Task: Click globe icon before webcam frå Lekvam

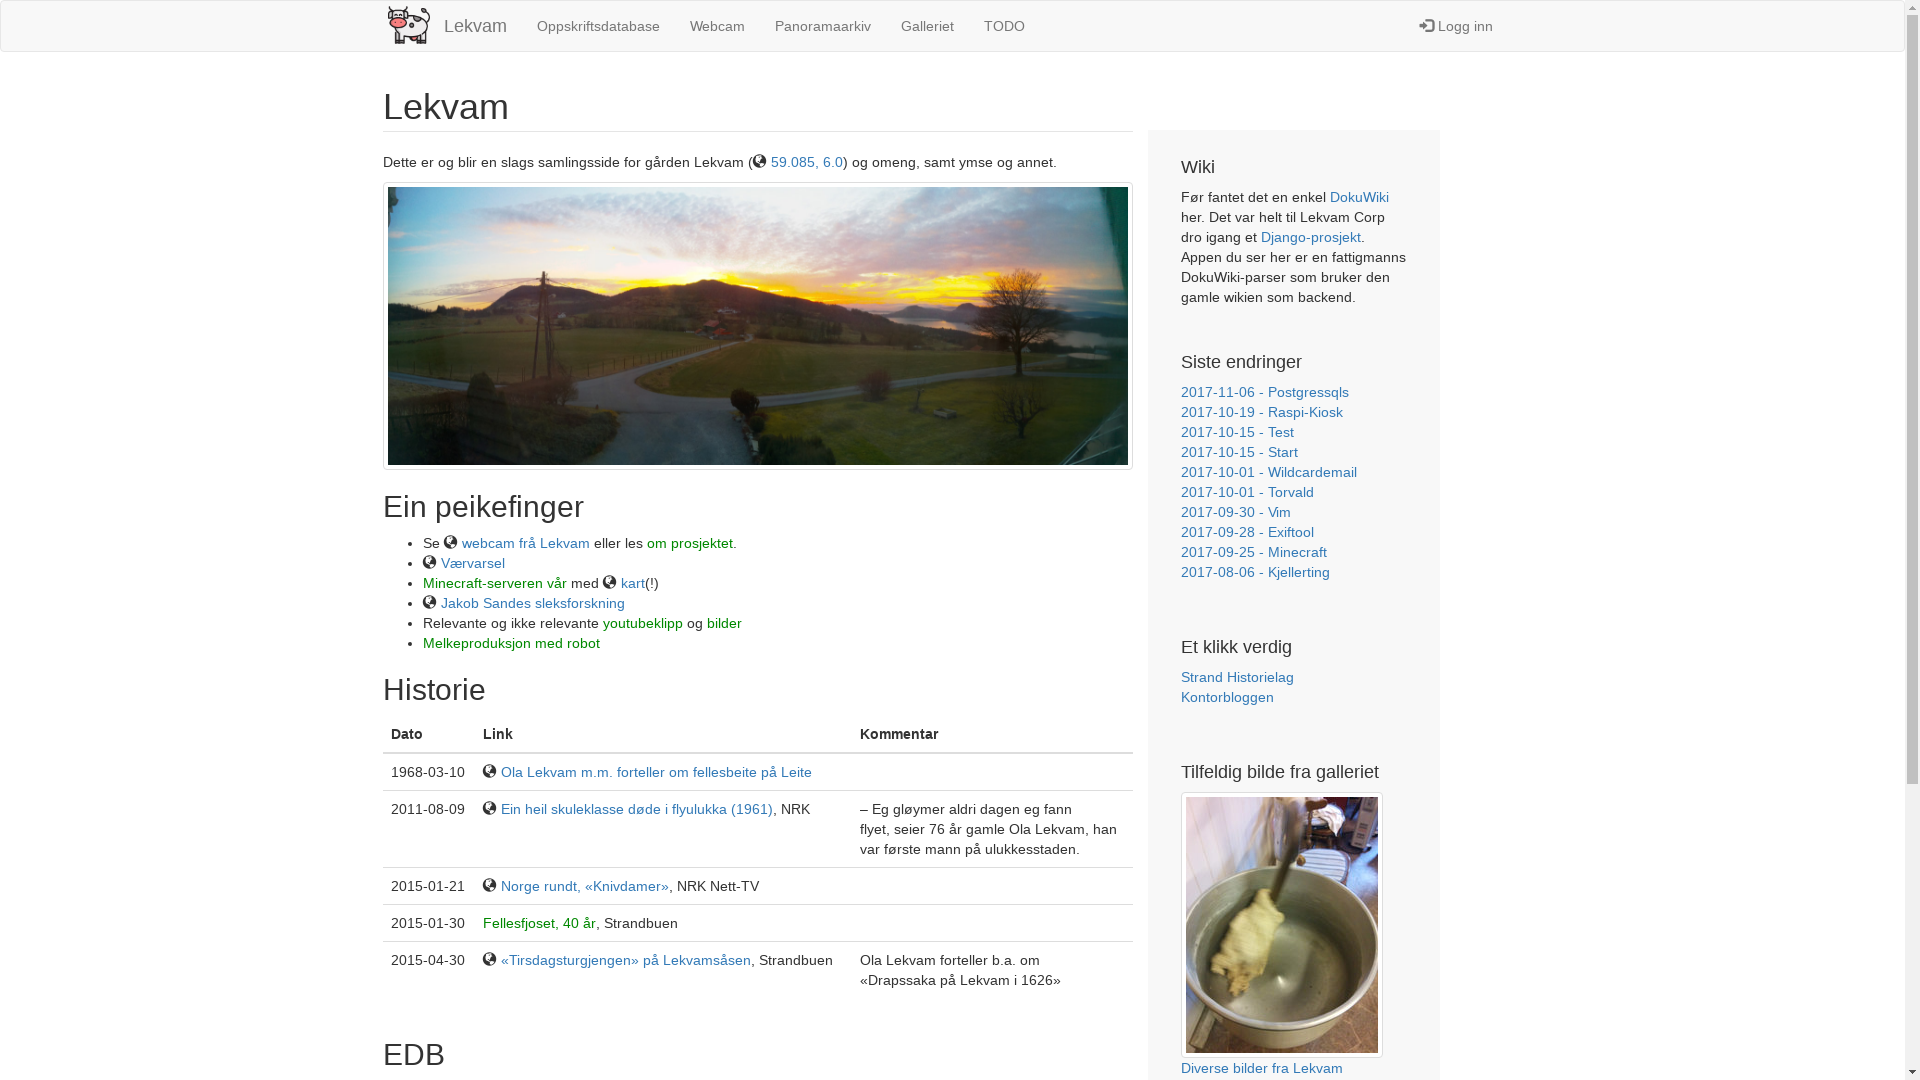Action: tap(451, 542)
